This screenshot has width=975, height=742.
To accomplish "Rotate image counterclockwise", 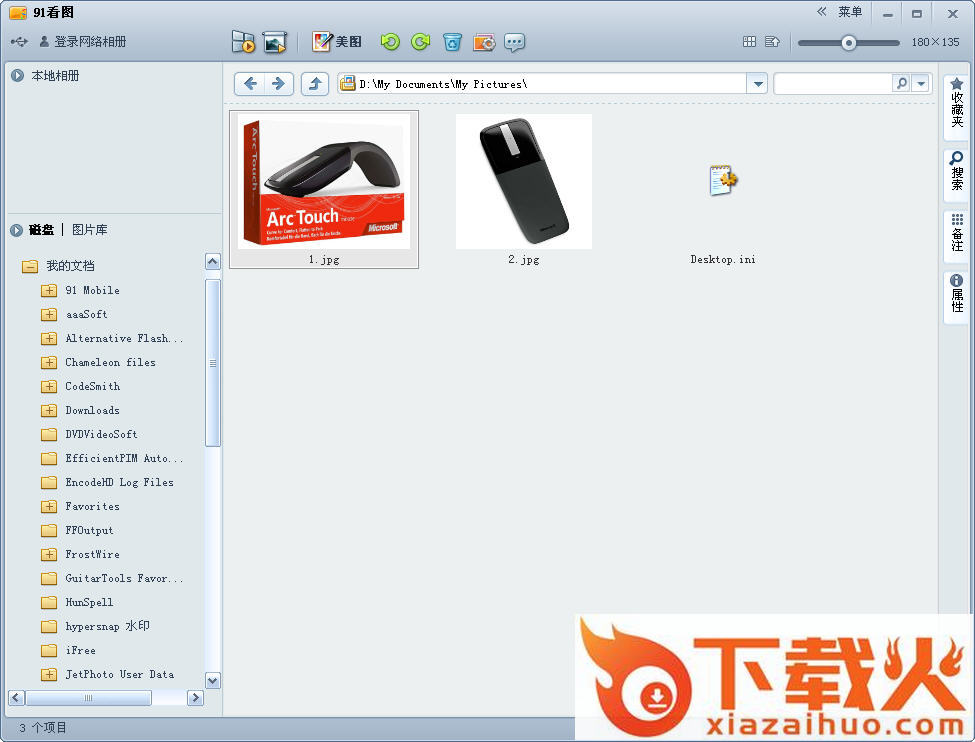I will coord(390,42).
